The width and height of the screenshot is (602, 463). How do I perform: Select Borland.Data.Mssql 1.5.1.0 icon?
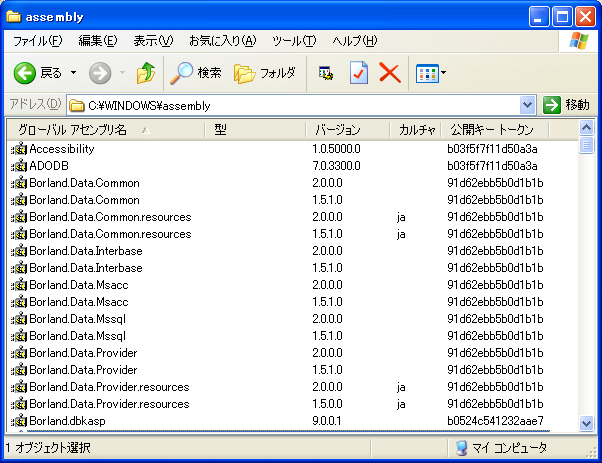(x=19, y=336)
